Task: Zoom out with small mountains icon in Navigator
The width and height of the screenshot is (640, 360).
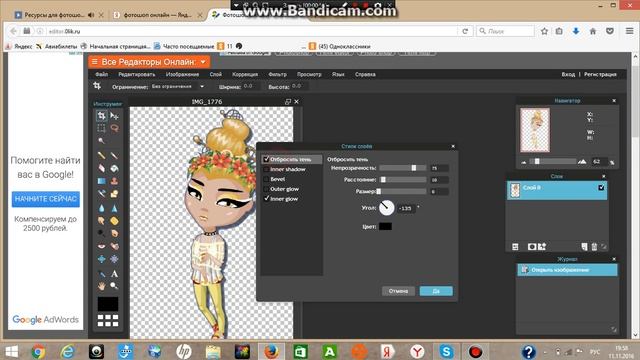Action: pyautogui.click(x=524, y=162)
